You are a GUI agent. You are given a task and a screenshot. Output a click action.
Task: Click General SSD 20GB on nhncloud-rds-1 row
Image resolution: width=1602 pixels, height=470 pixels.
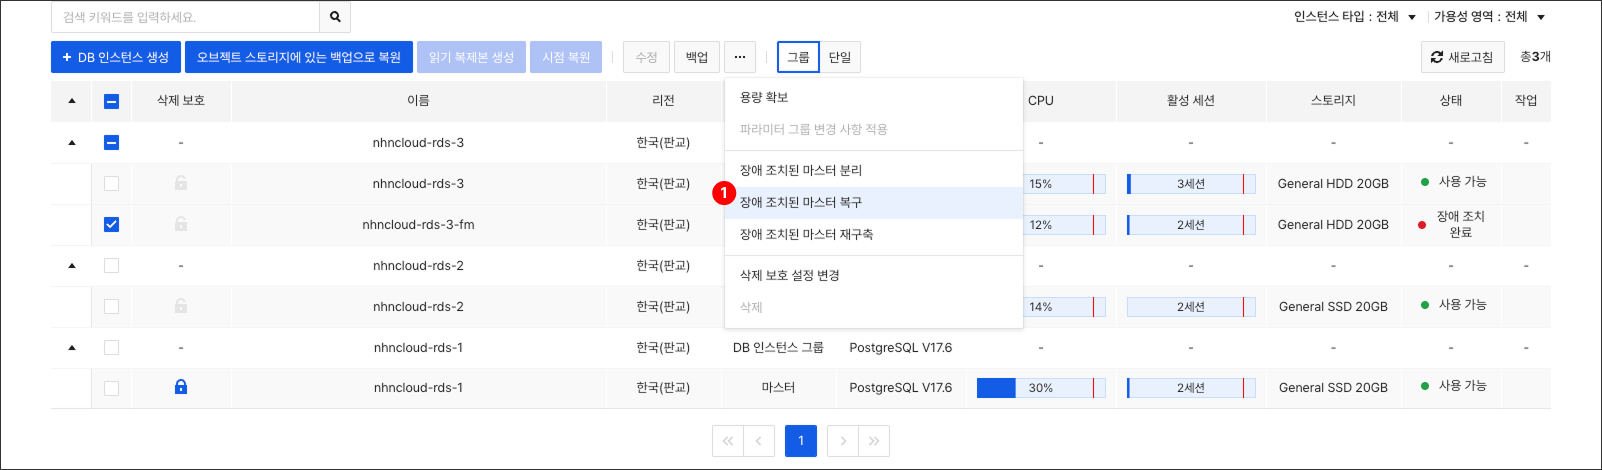point(1333,388)
